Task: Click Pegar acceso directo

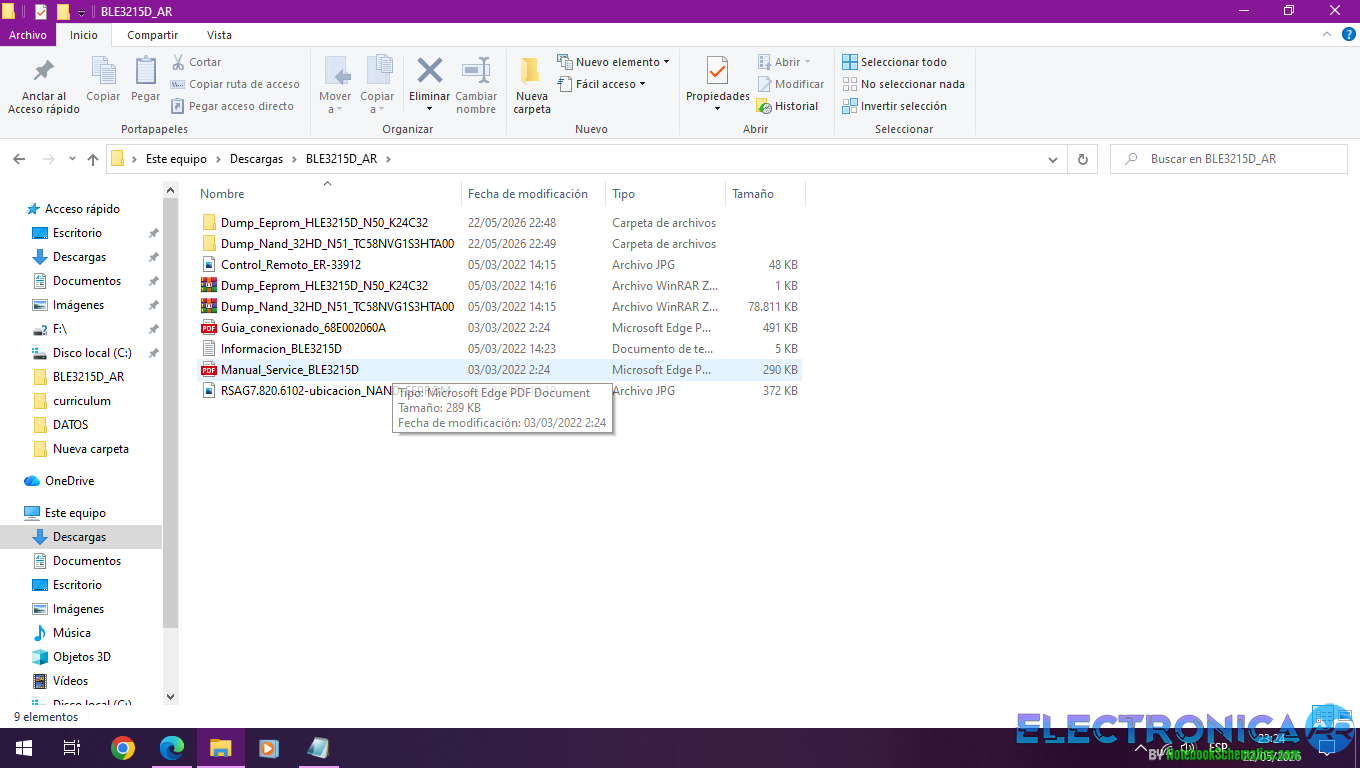Action: pos(232,106)
